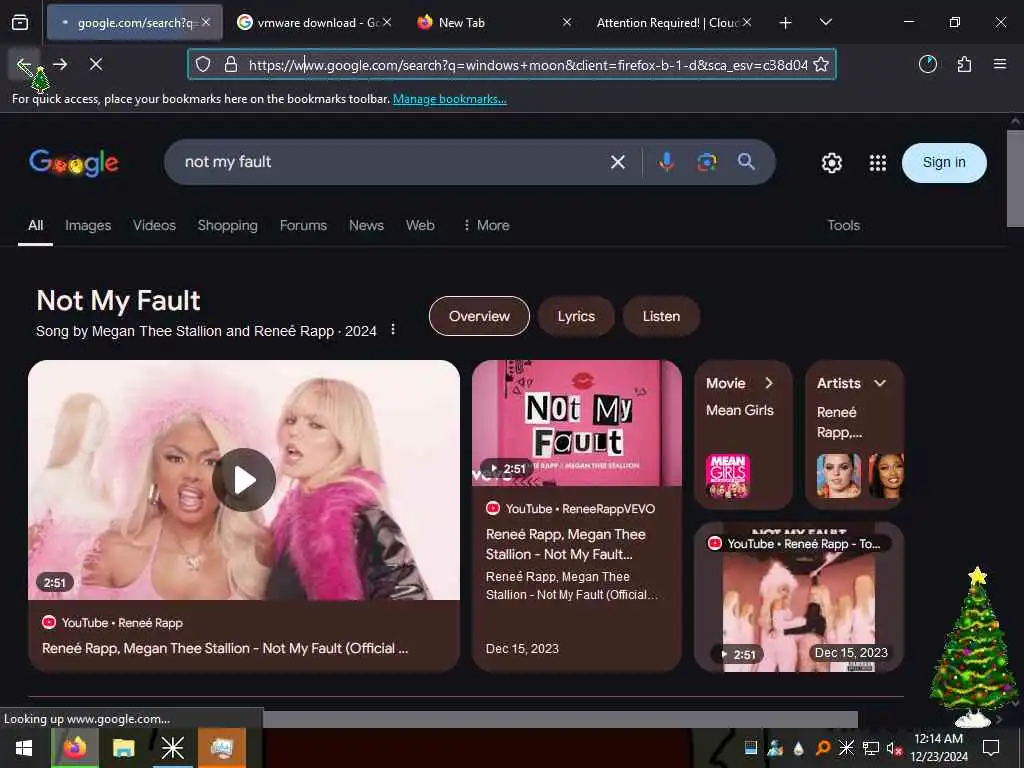
Task: Open the taskbar clock and date
Action: [x=938, y=748]
